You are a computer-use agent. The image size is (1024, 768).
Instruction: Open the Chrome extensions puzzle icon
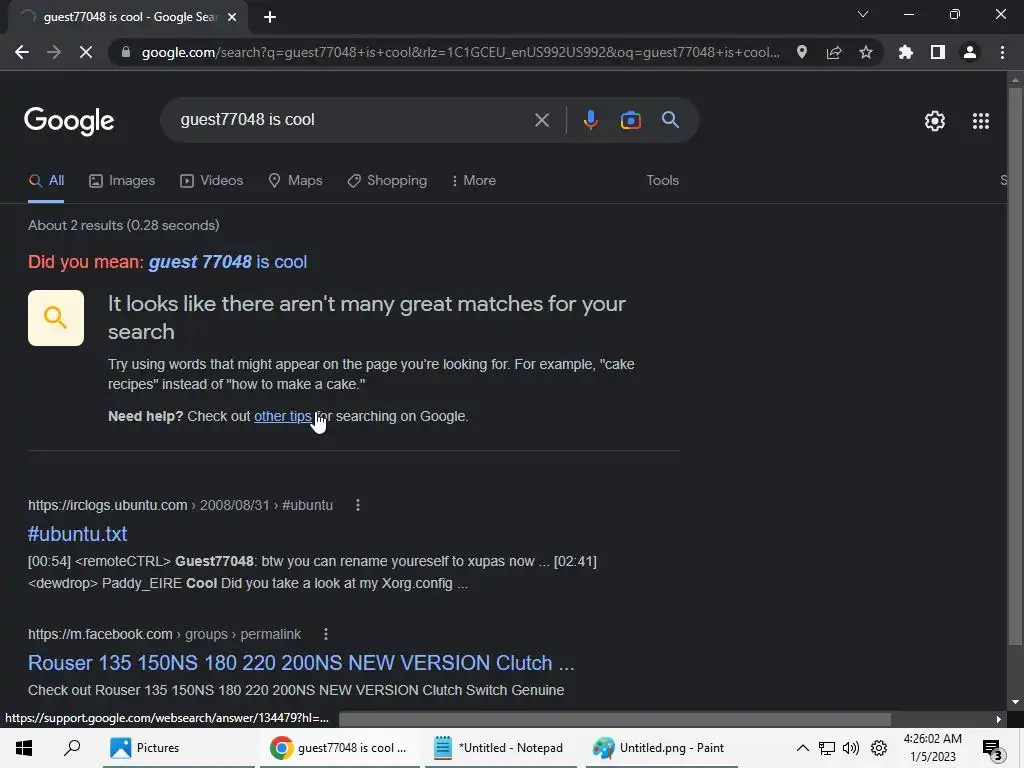(906, 52)
